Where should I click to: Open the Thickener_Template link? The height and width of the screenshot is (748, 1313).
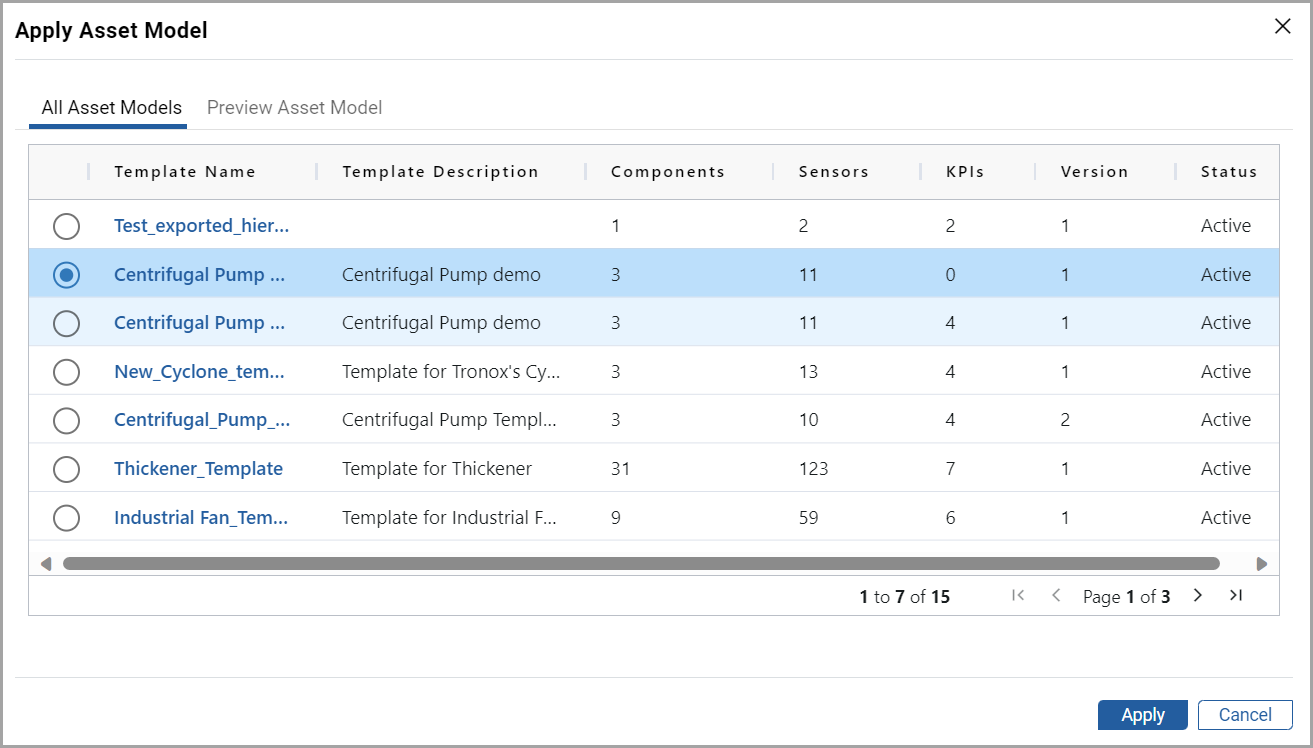point(198,469)
